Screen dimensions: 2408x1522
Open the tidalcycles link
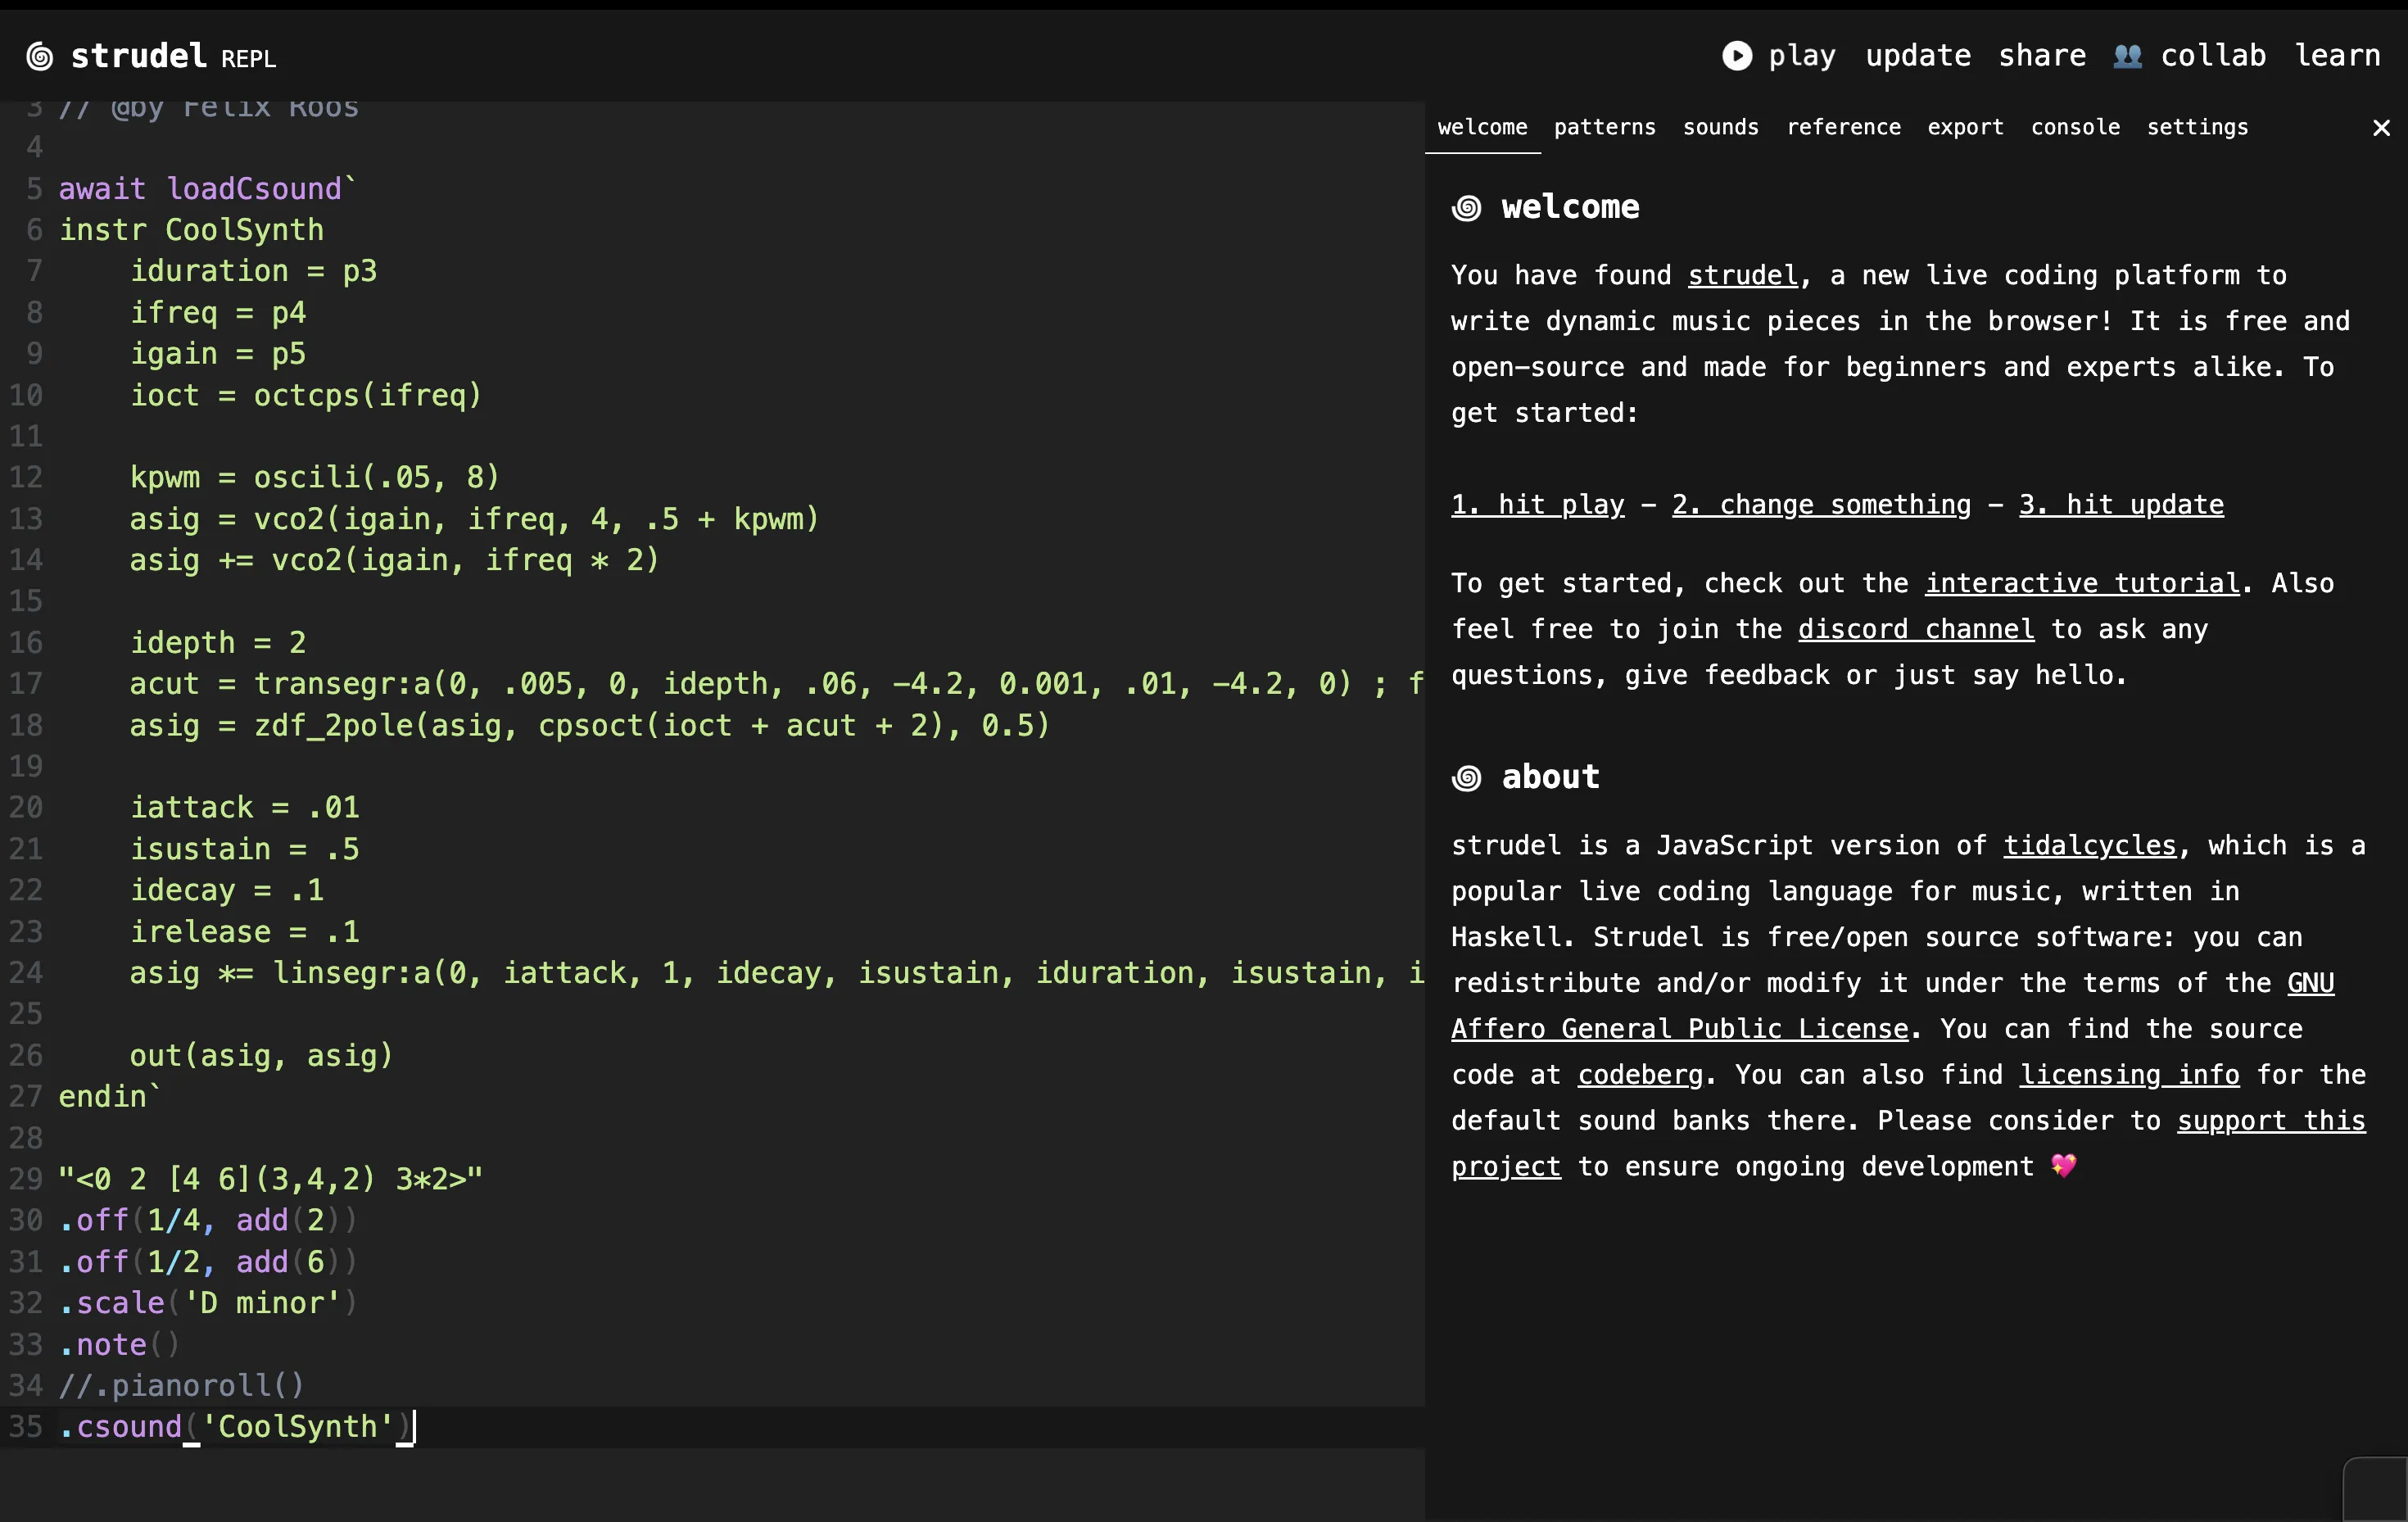click(x=2089, y=845)
